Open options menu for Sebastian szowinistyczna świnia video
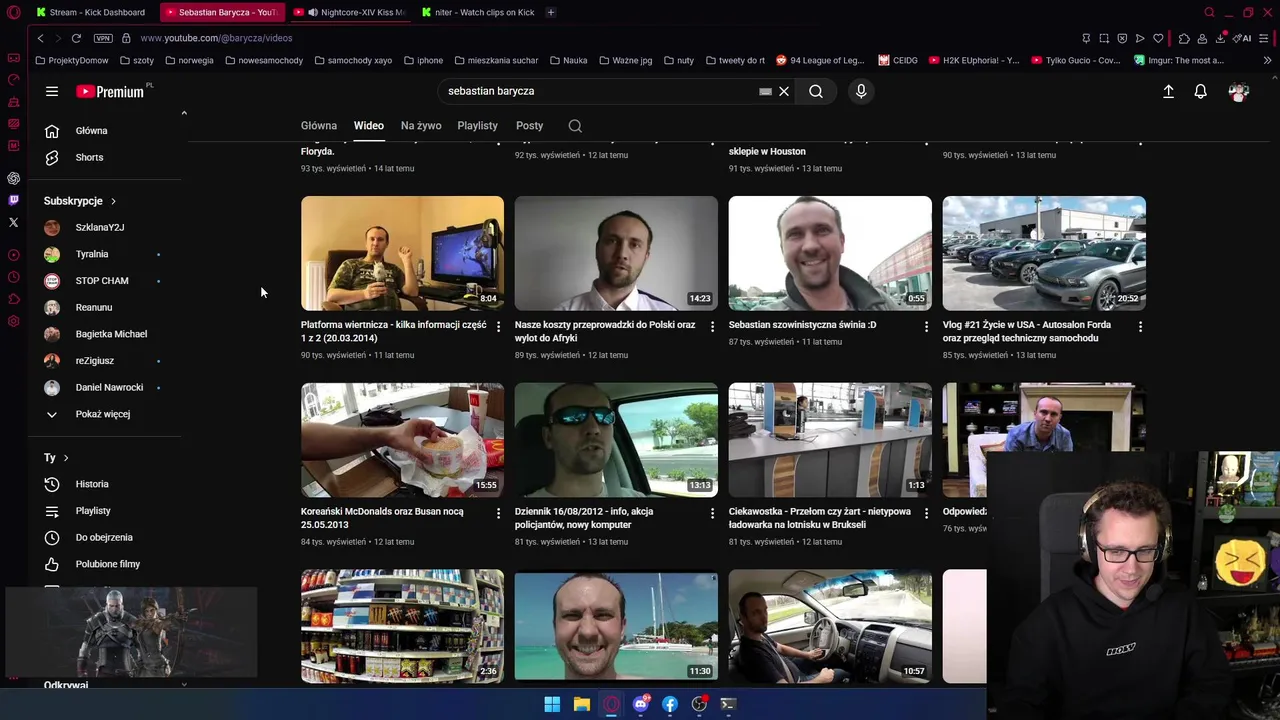 pos(926,327)
